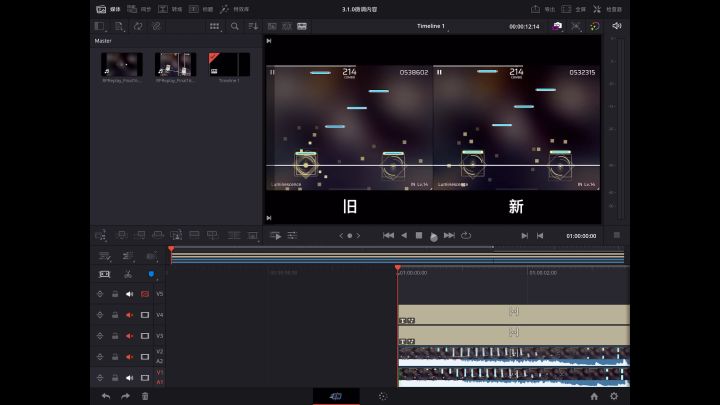Image resolution: width=720 pixels, height=405 pixels.
Task: Click the media pool search icon
Action: click(x=235, y=26)
